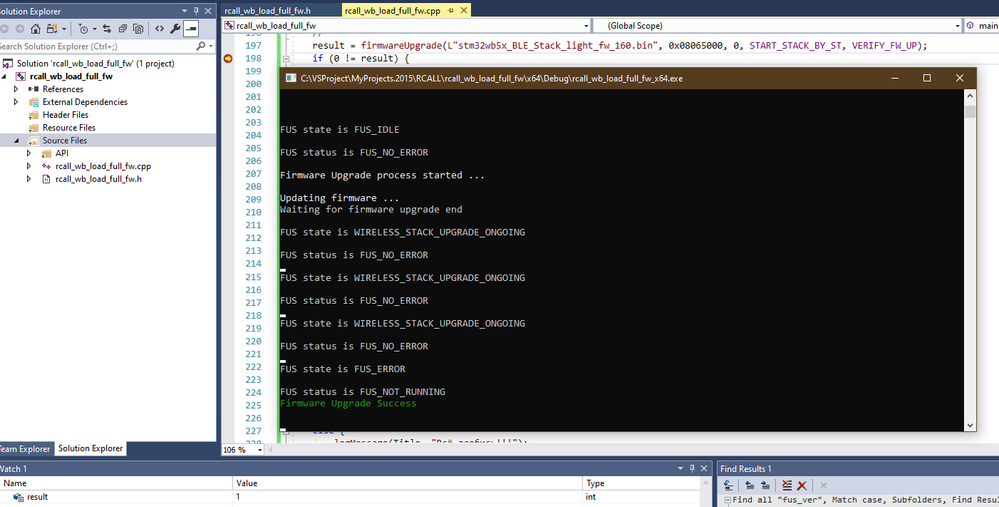The height and width of the screenshot is (507, 999).
Task: Click Sync with Active Document arrows icon
Action: (x=106, y=29)
